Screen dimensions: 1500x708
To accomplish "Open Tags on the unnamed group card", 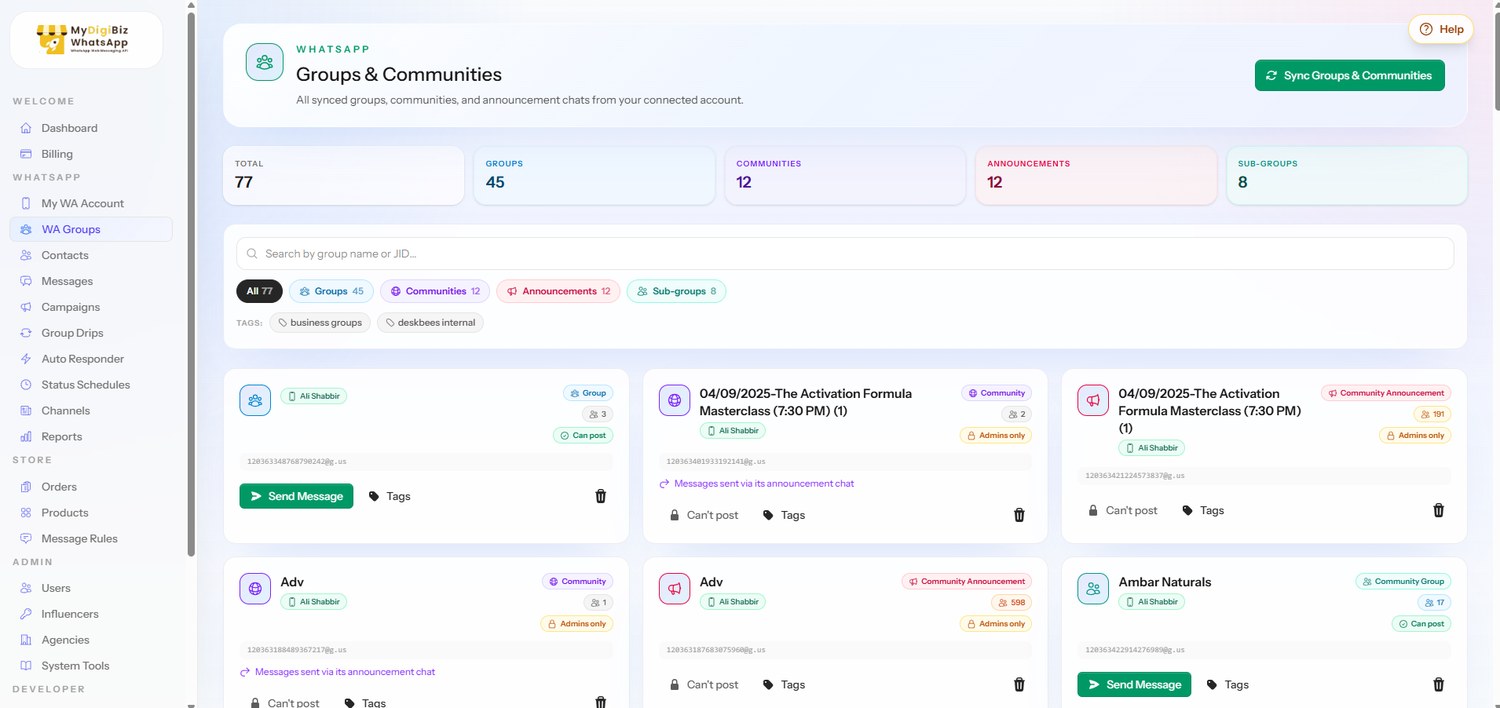I will (389, 496).
